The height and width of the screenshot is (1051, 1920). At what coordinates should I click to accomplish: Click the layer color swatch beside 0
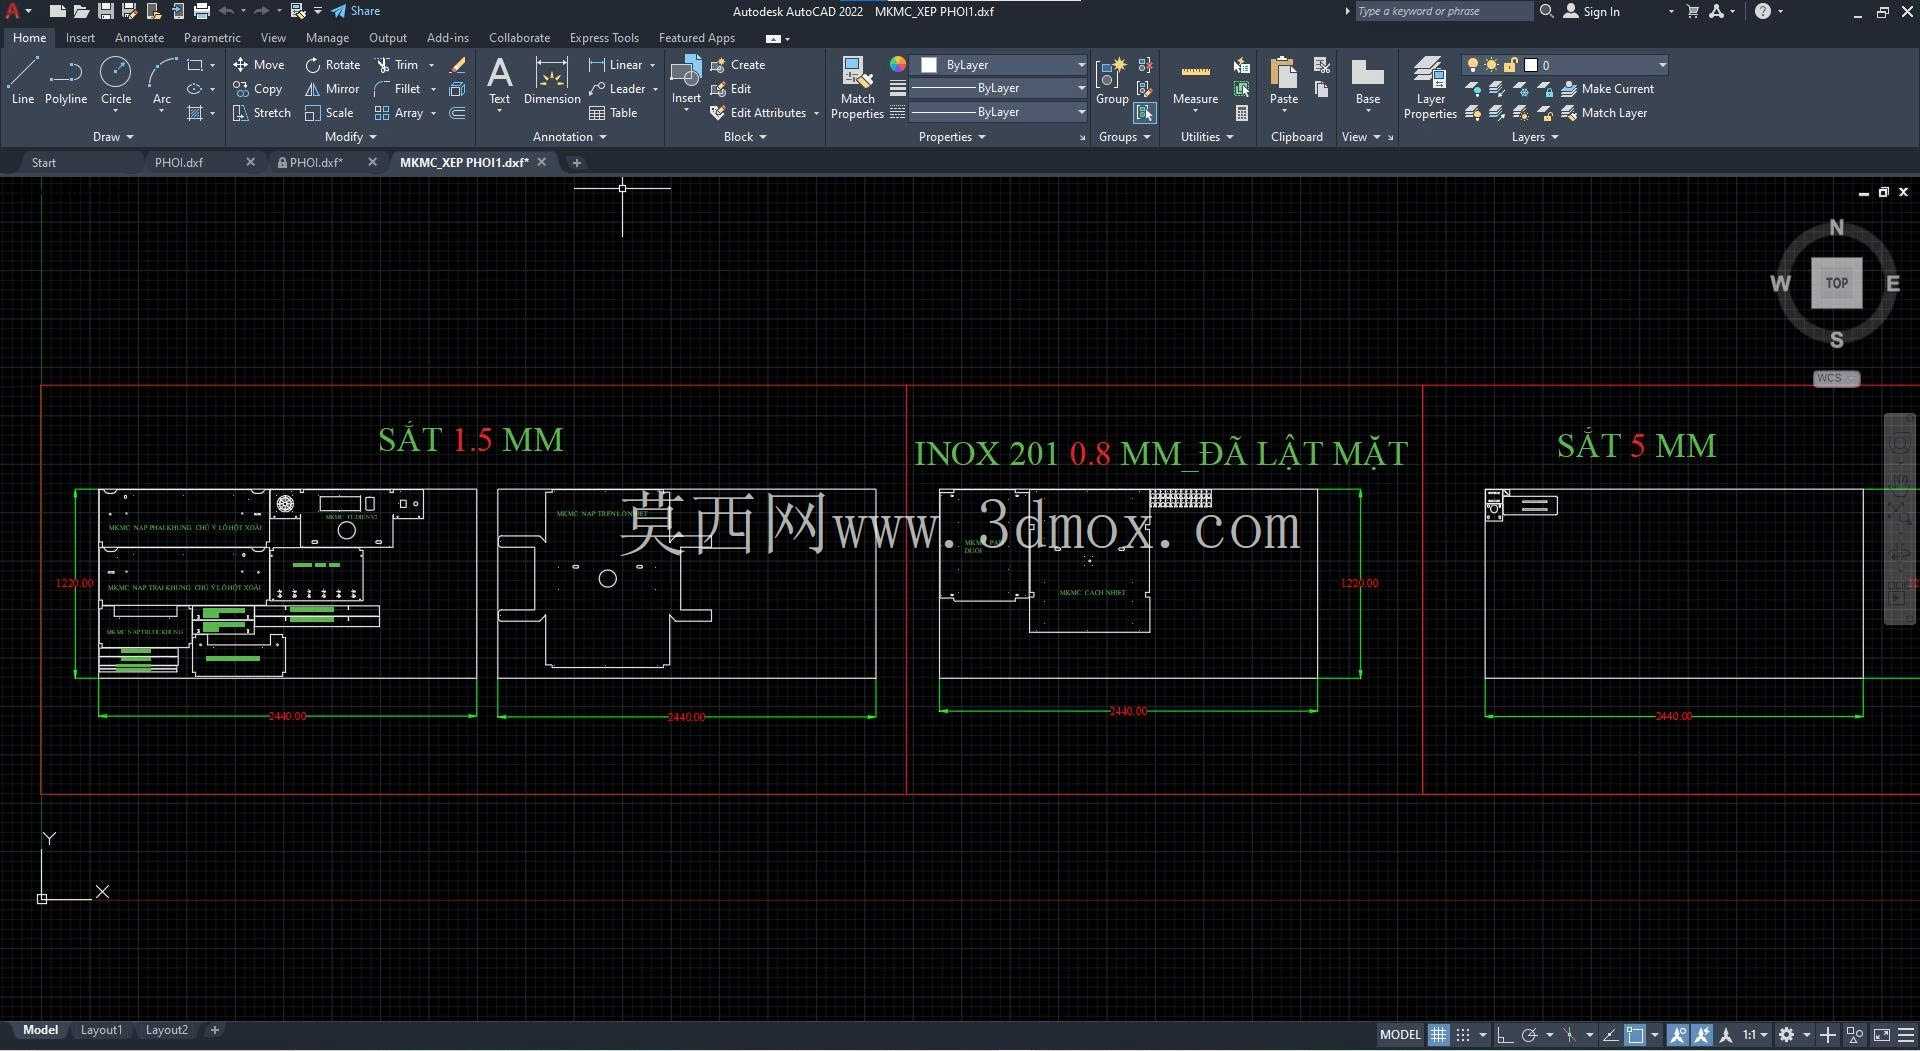click(1531, 65)
